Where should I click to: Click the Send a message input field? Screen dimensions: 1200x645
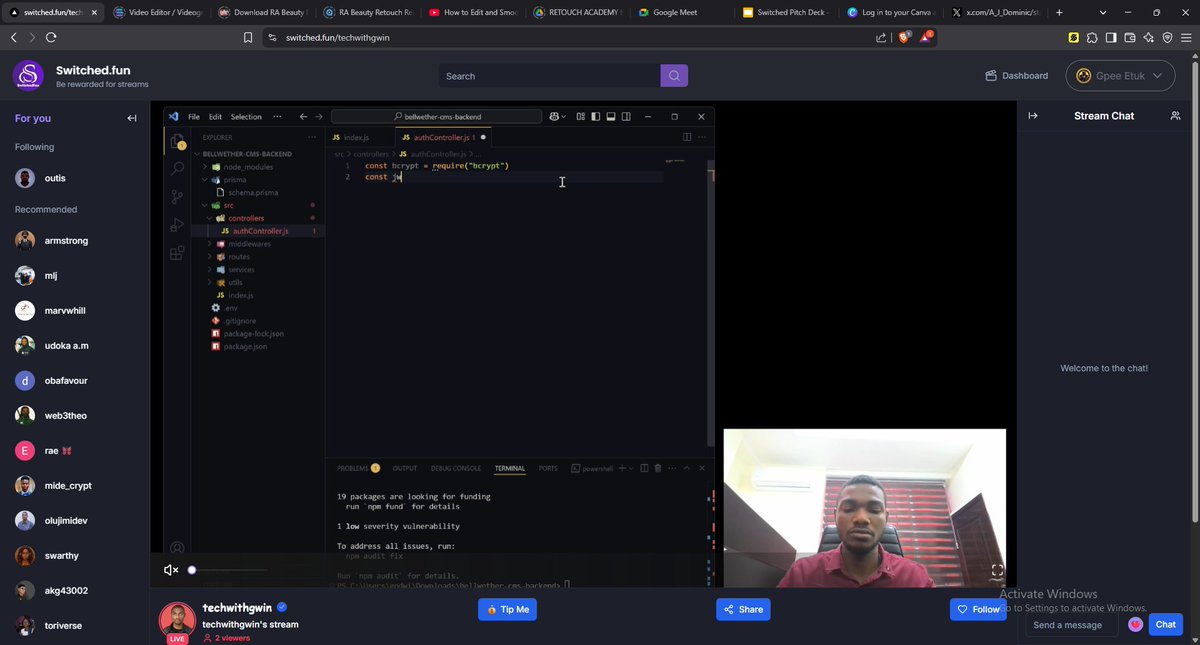click(1073, 625)
